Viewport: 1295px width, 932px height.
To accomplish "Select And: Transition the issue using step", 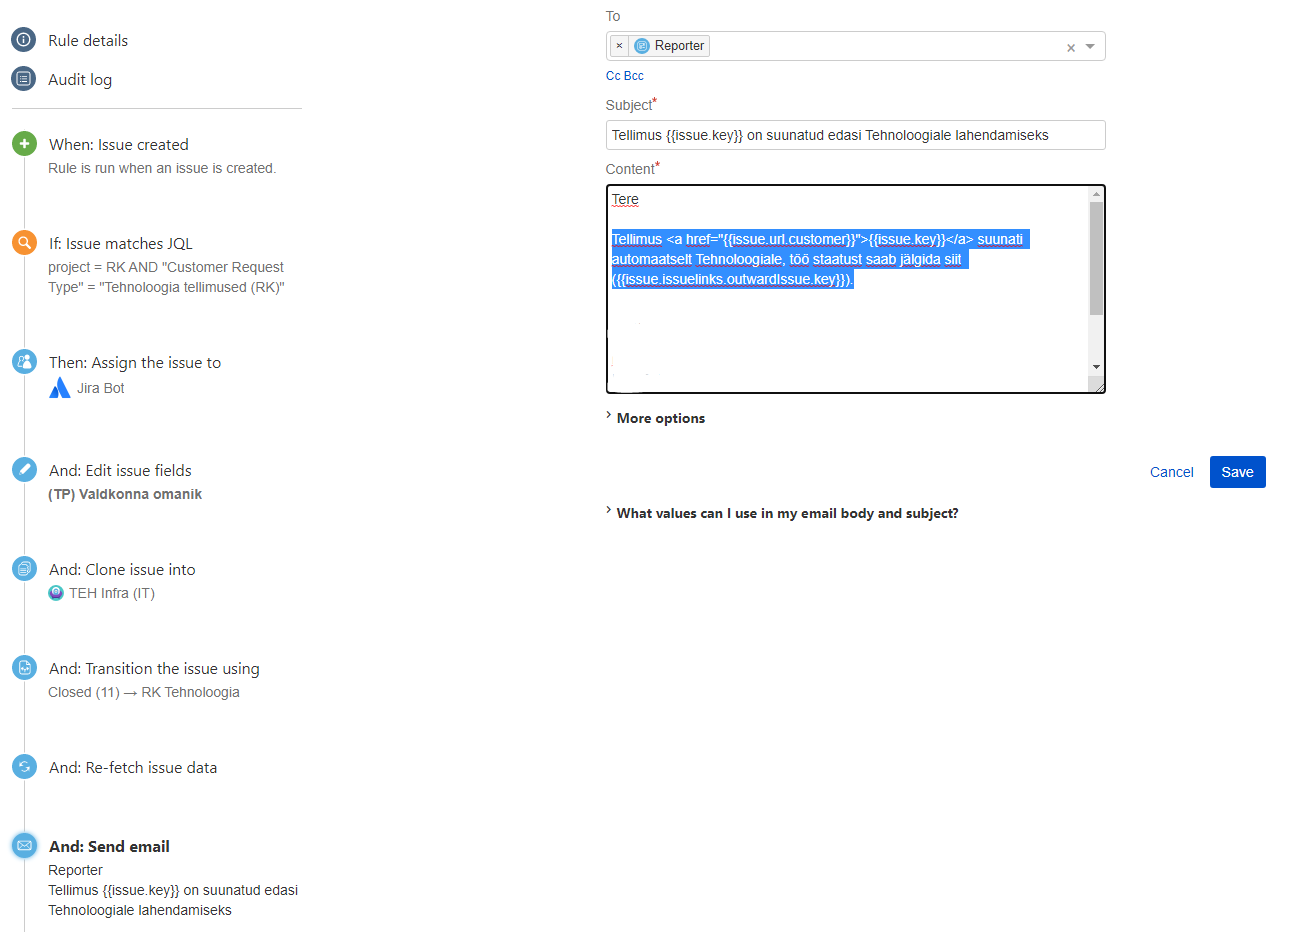I will point(154,668).
